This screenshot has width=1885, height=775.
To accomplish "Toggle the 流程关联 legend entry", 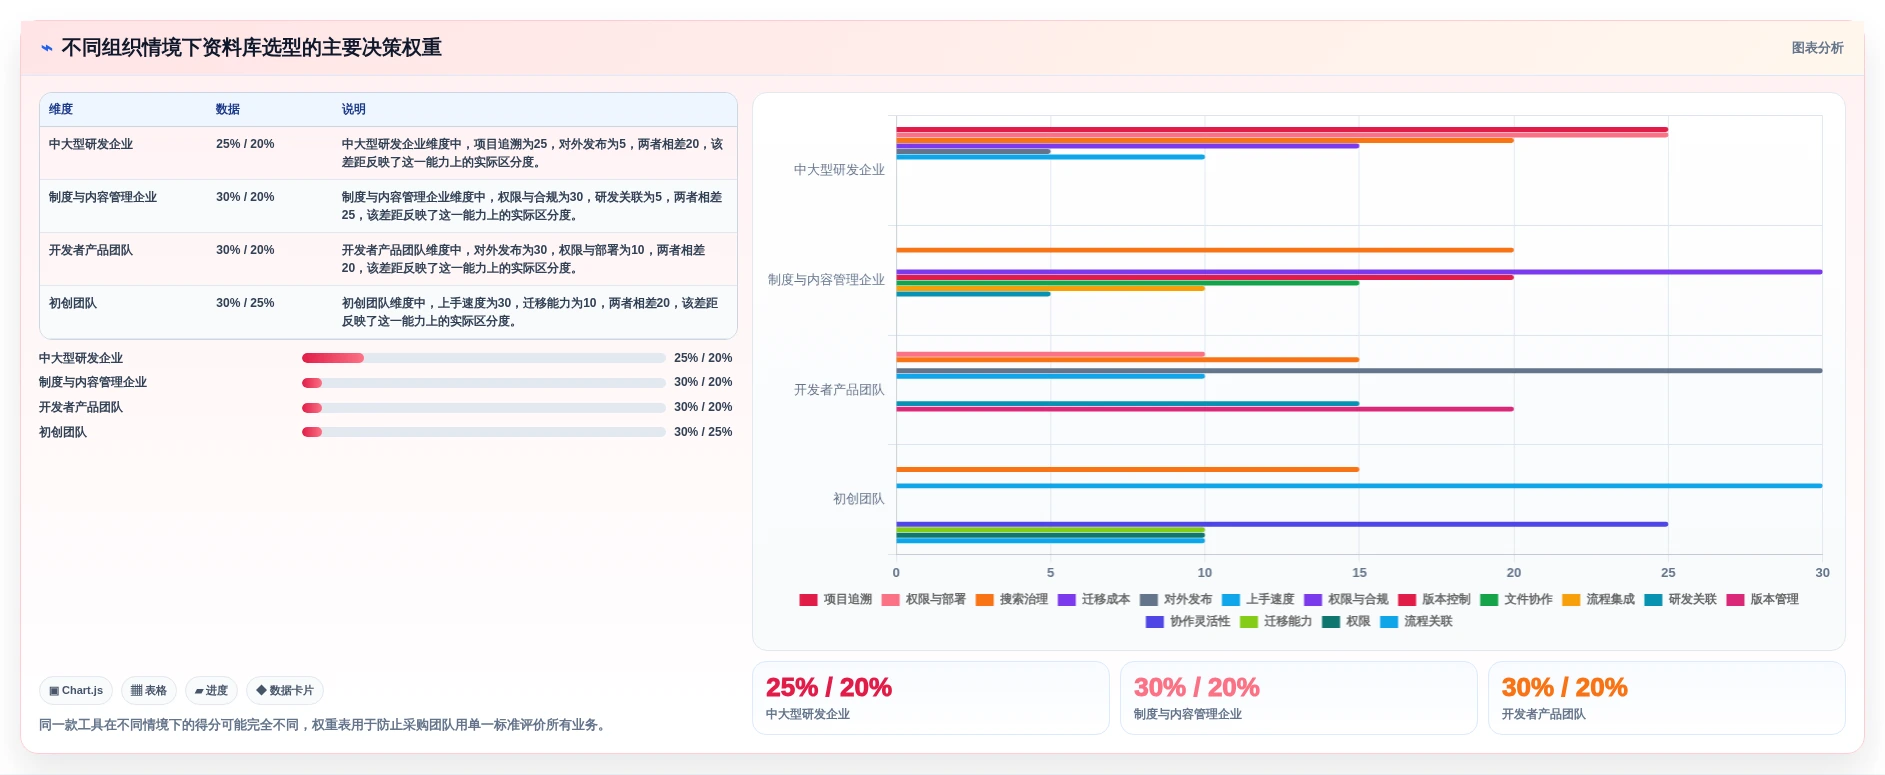I will click(1415, 621).
